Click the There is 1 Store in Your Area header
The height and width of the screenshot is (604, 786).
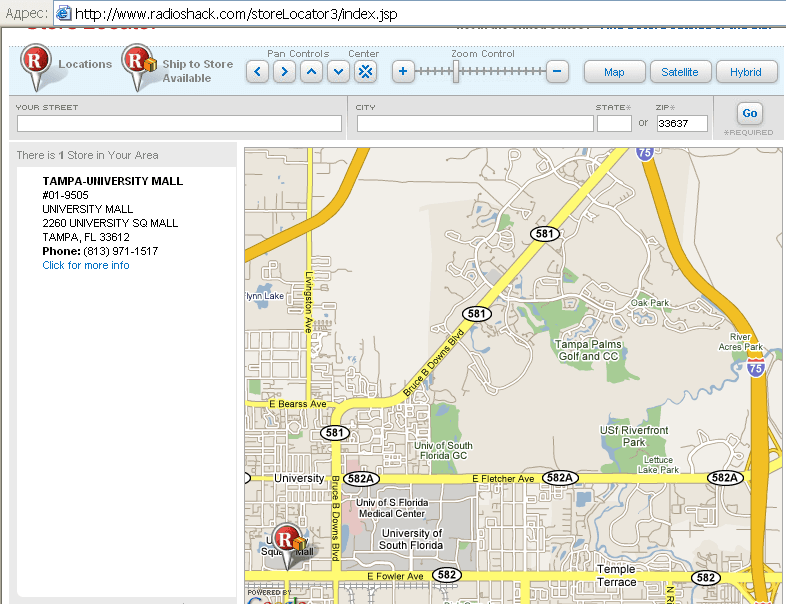click(x=87, y=155)
